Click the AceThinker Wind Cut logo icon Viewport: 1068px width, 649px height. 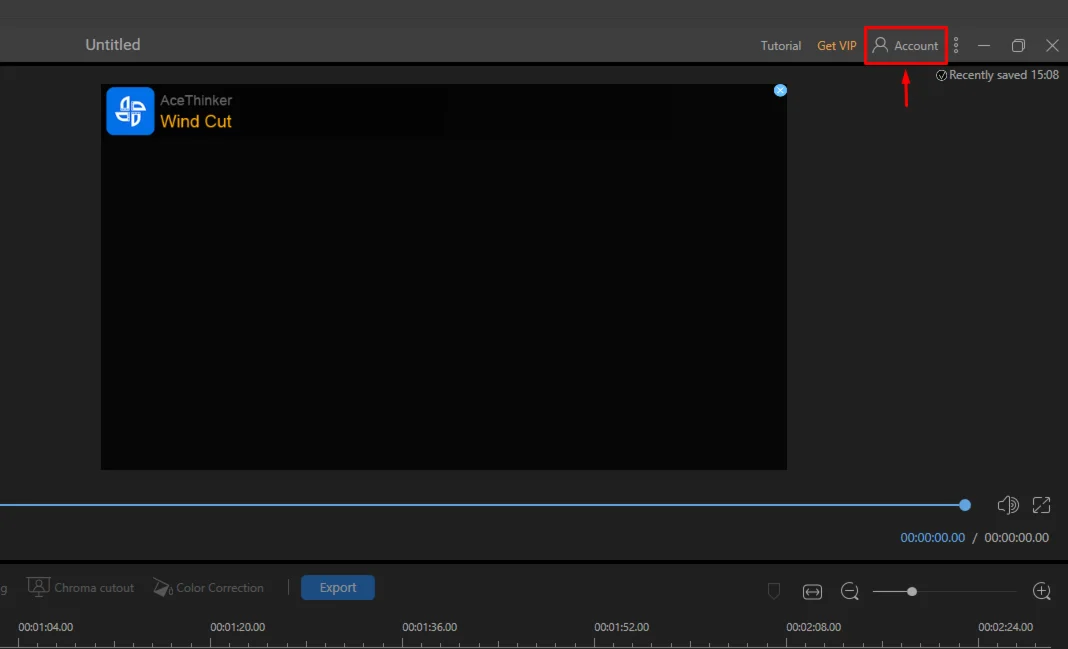click(130, 111)
